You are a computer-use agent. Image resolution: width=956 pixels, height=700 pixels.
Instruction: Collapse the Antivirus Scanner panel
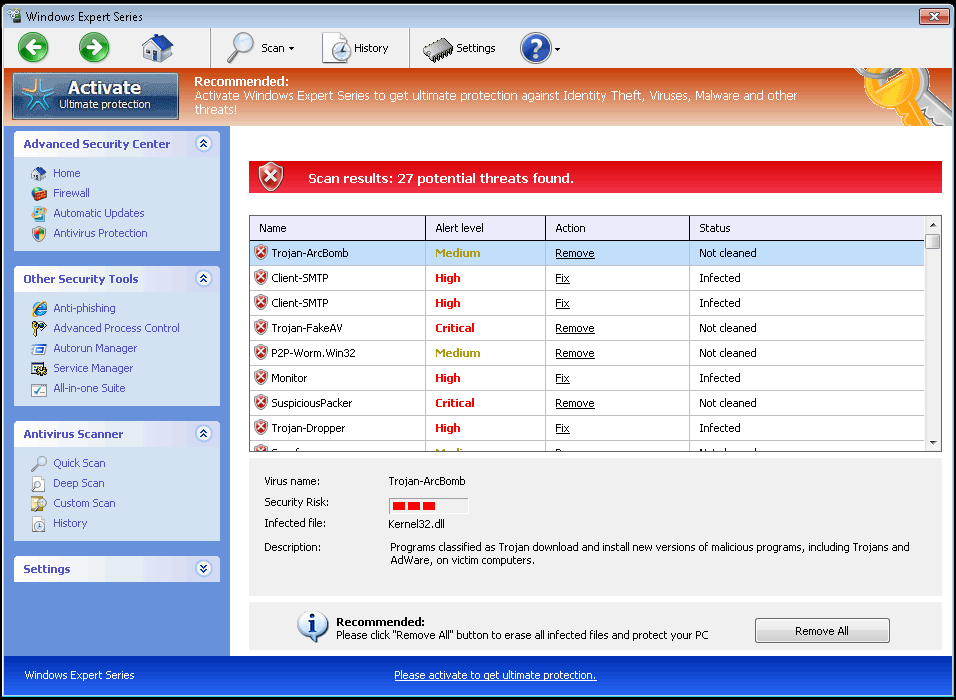tap(204, 434)
